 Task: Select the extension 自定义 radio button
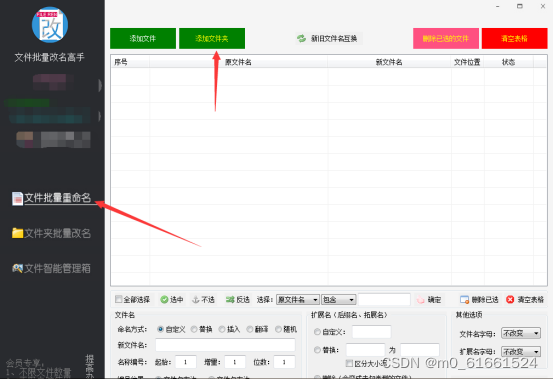pos(317,332)
